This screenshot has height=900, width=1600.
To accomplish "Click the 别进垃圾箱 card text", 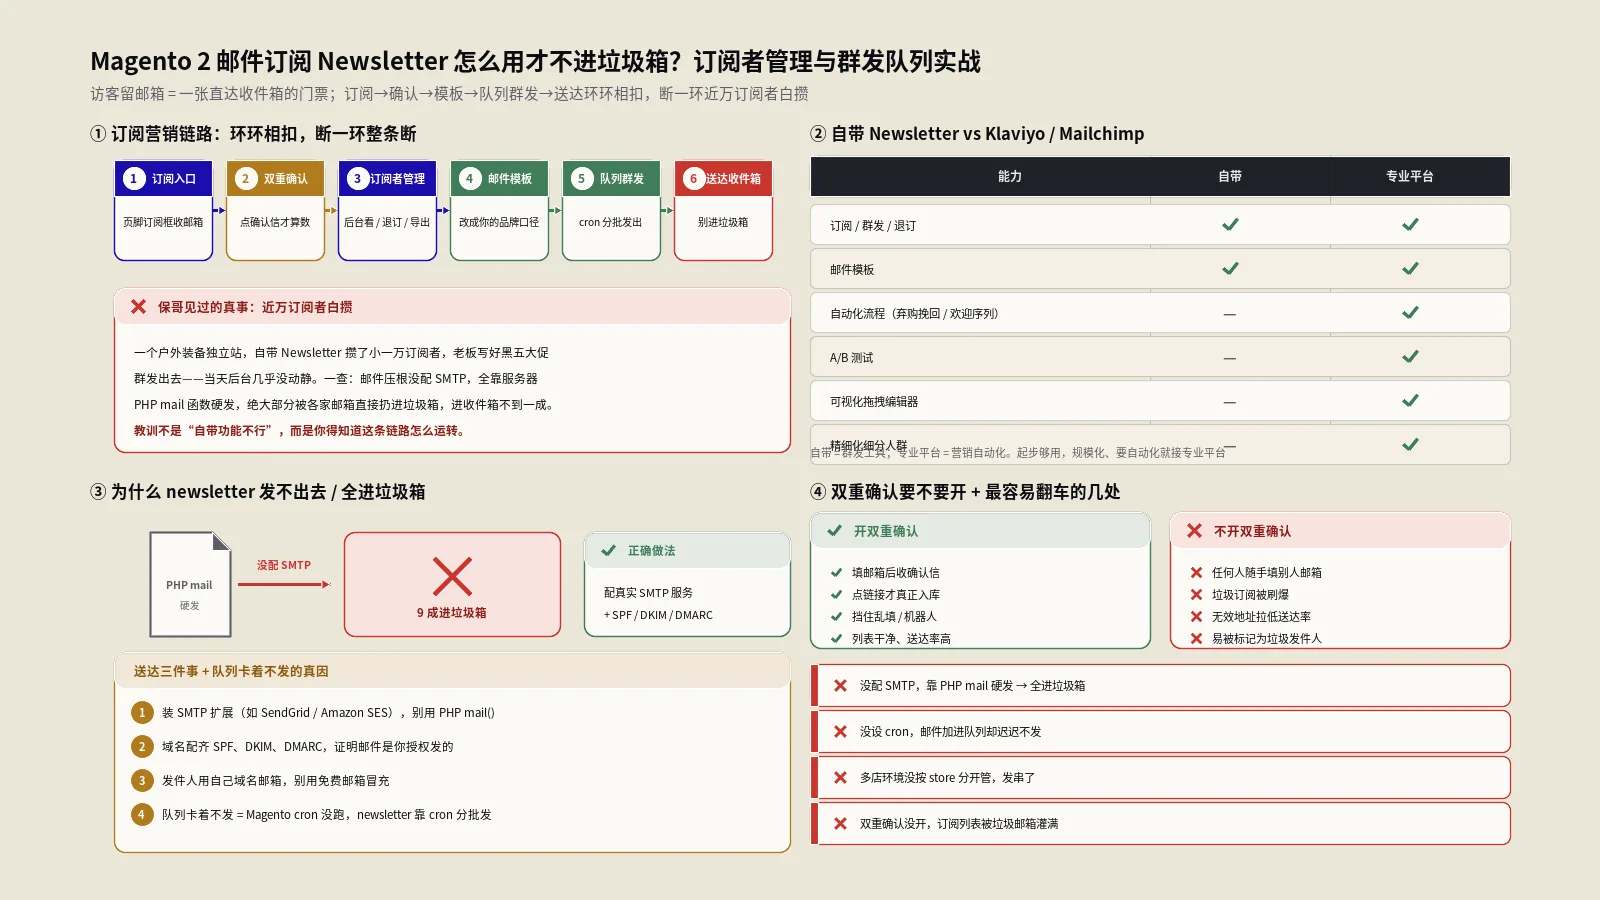I will pyautogui.click(x=723, y=223).
